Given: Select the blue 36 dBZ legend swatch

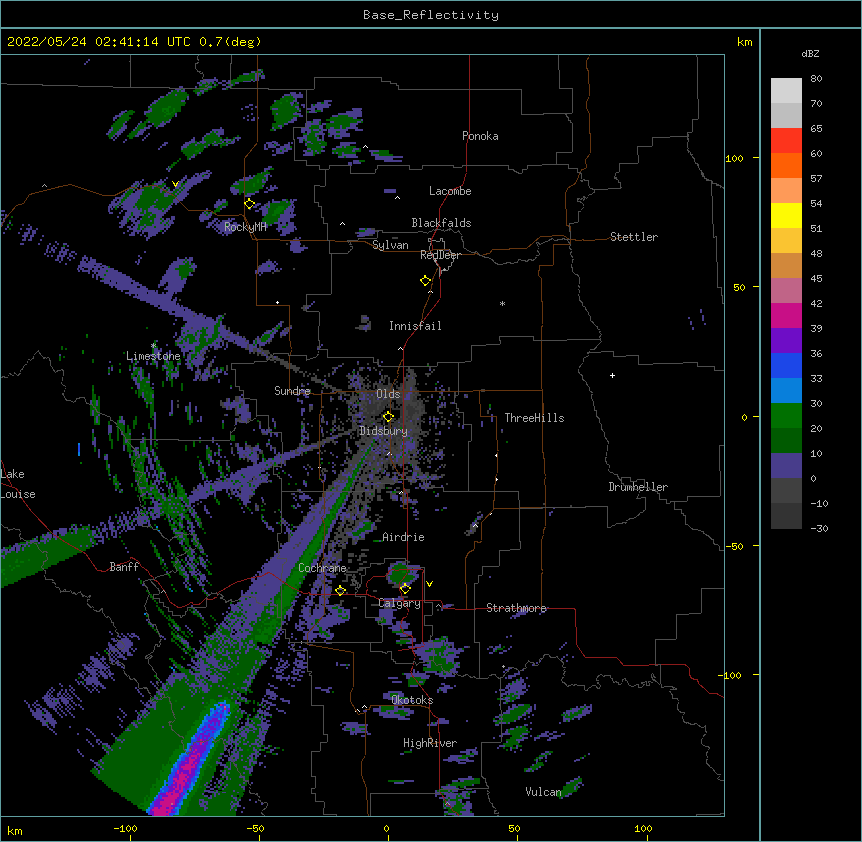Looking at the screenshot, I should 786,365.
